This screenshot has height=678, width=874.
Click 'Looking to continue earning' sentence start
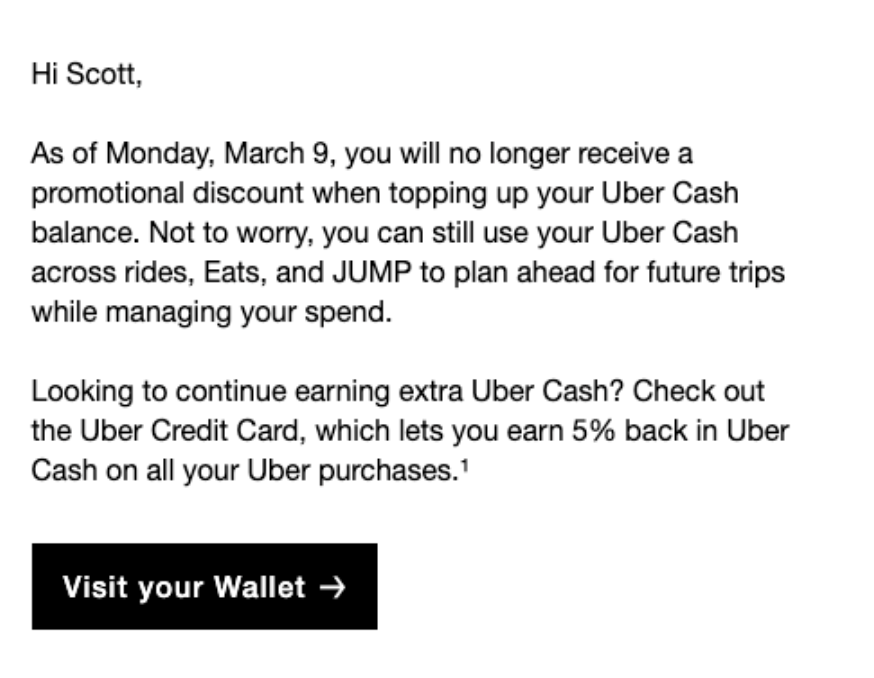(210, 391)
